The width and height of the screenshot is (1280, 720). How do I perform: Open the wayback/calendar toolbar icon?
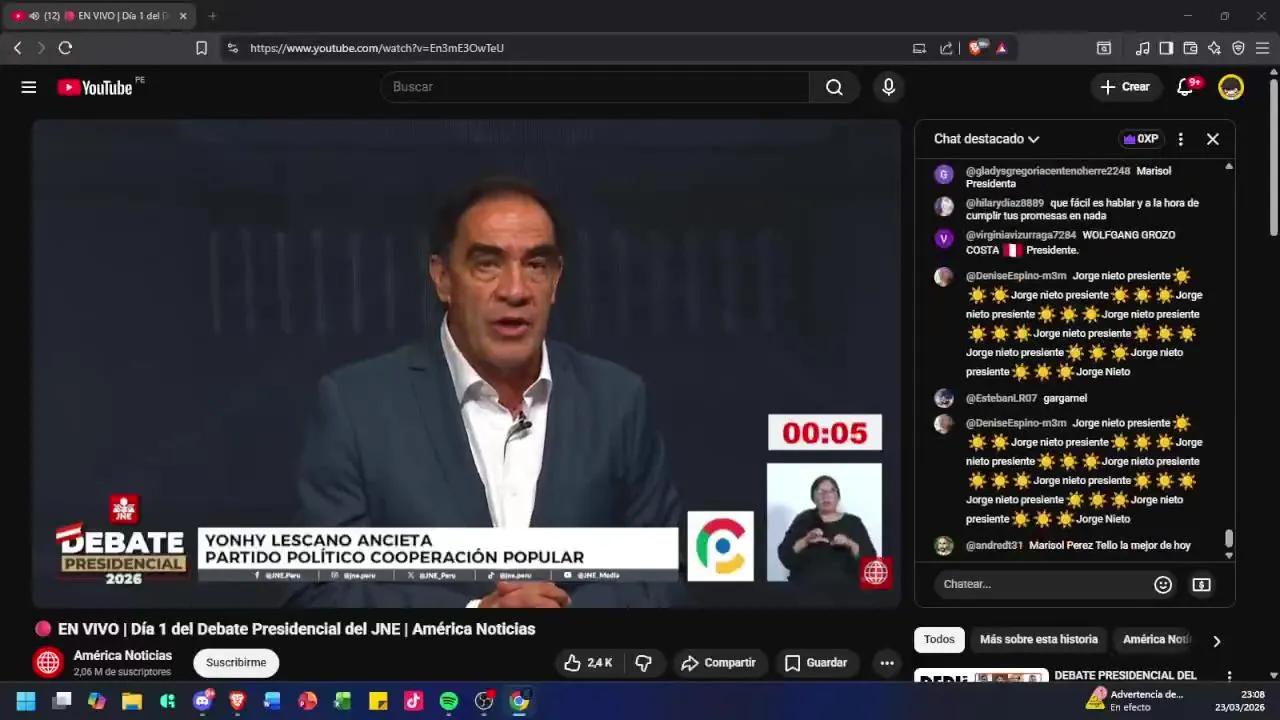pos(1104,48)
